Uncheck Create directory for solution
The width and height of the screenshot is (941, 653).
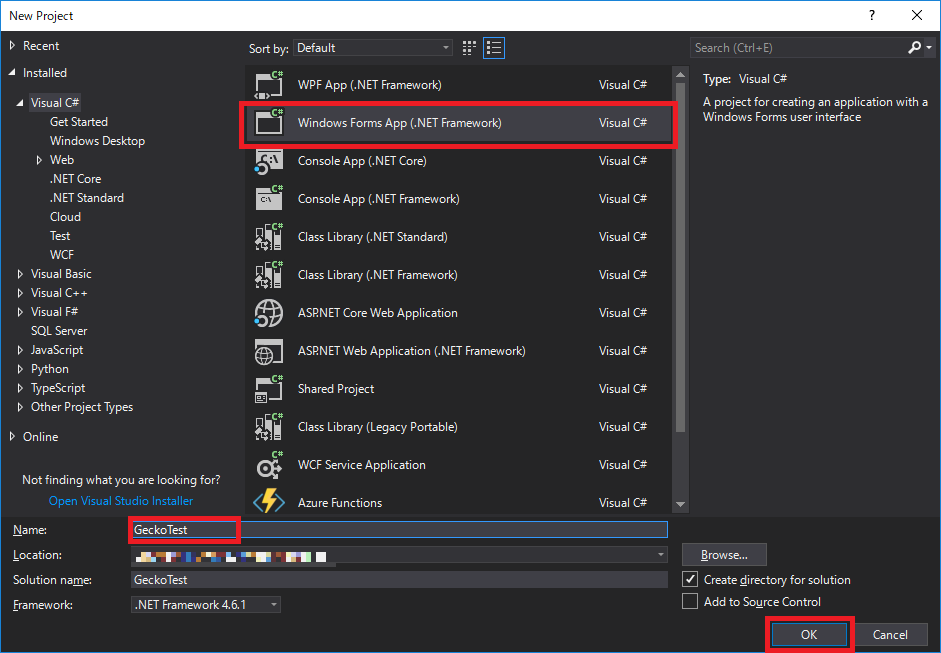pos(690,579)
